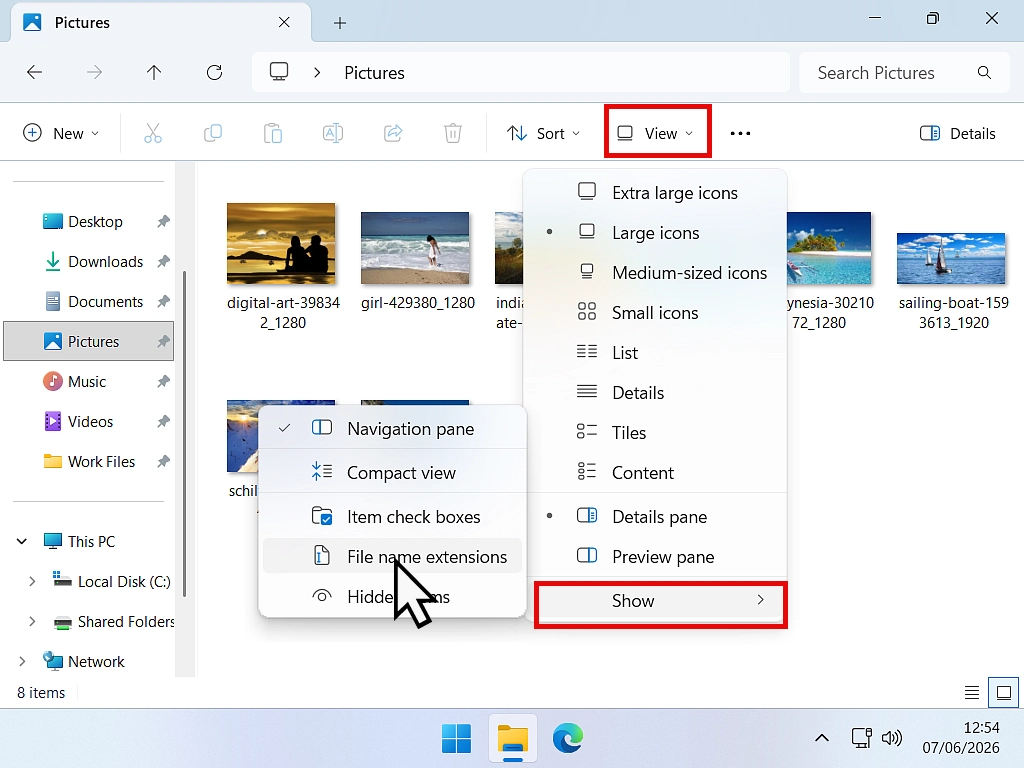Select digital-art-398342_1280 thumbnail
1024x768 pixels.
click(281, 243)
